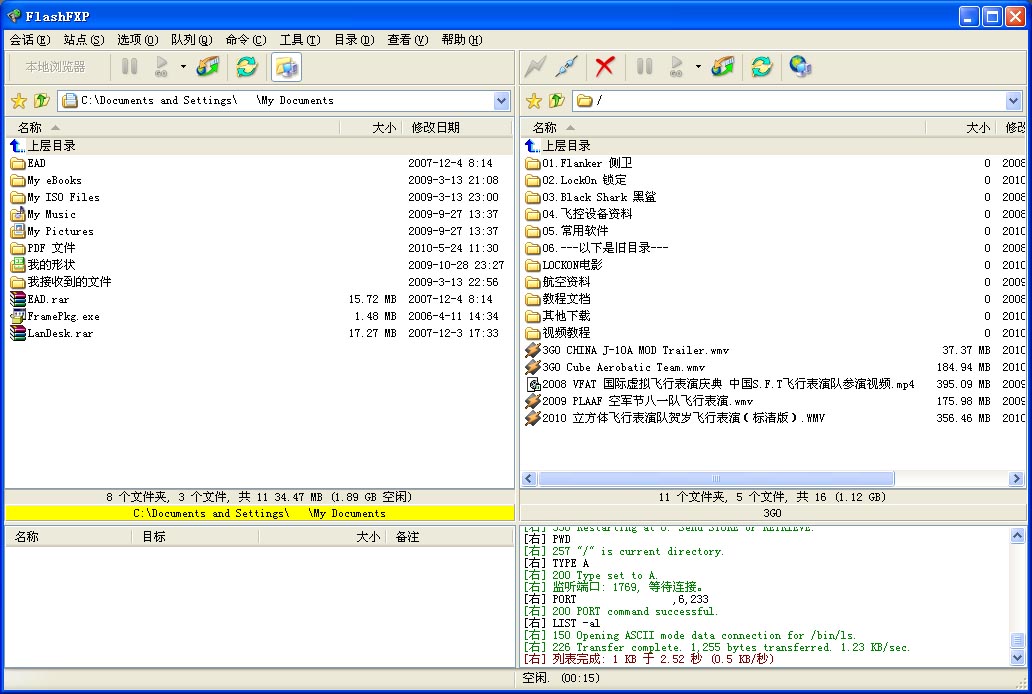This screenshot has height=694, width=1032.
Task: Click the left pane up-folder icon
Action: [41, 101]
